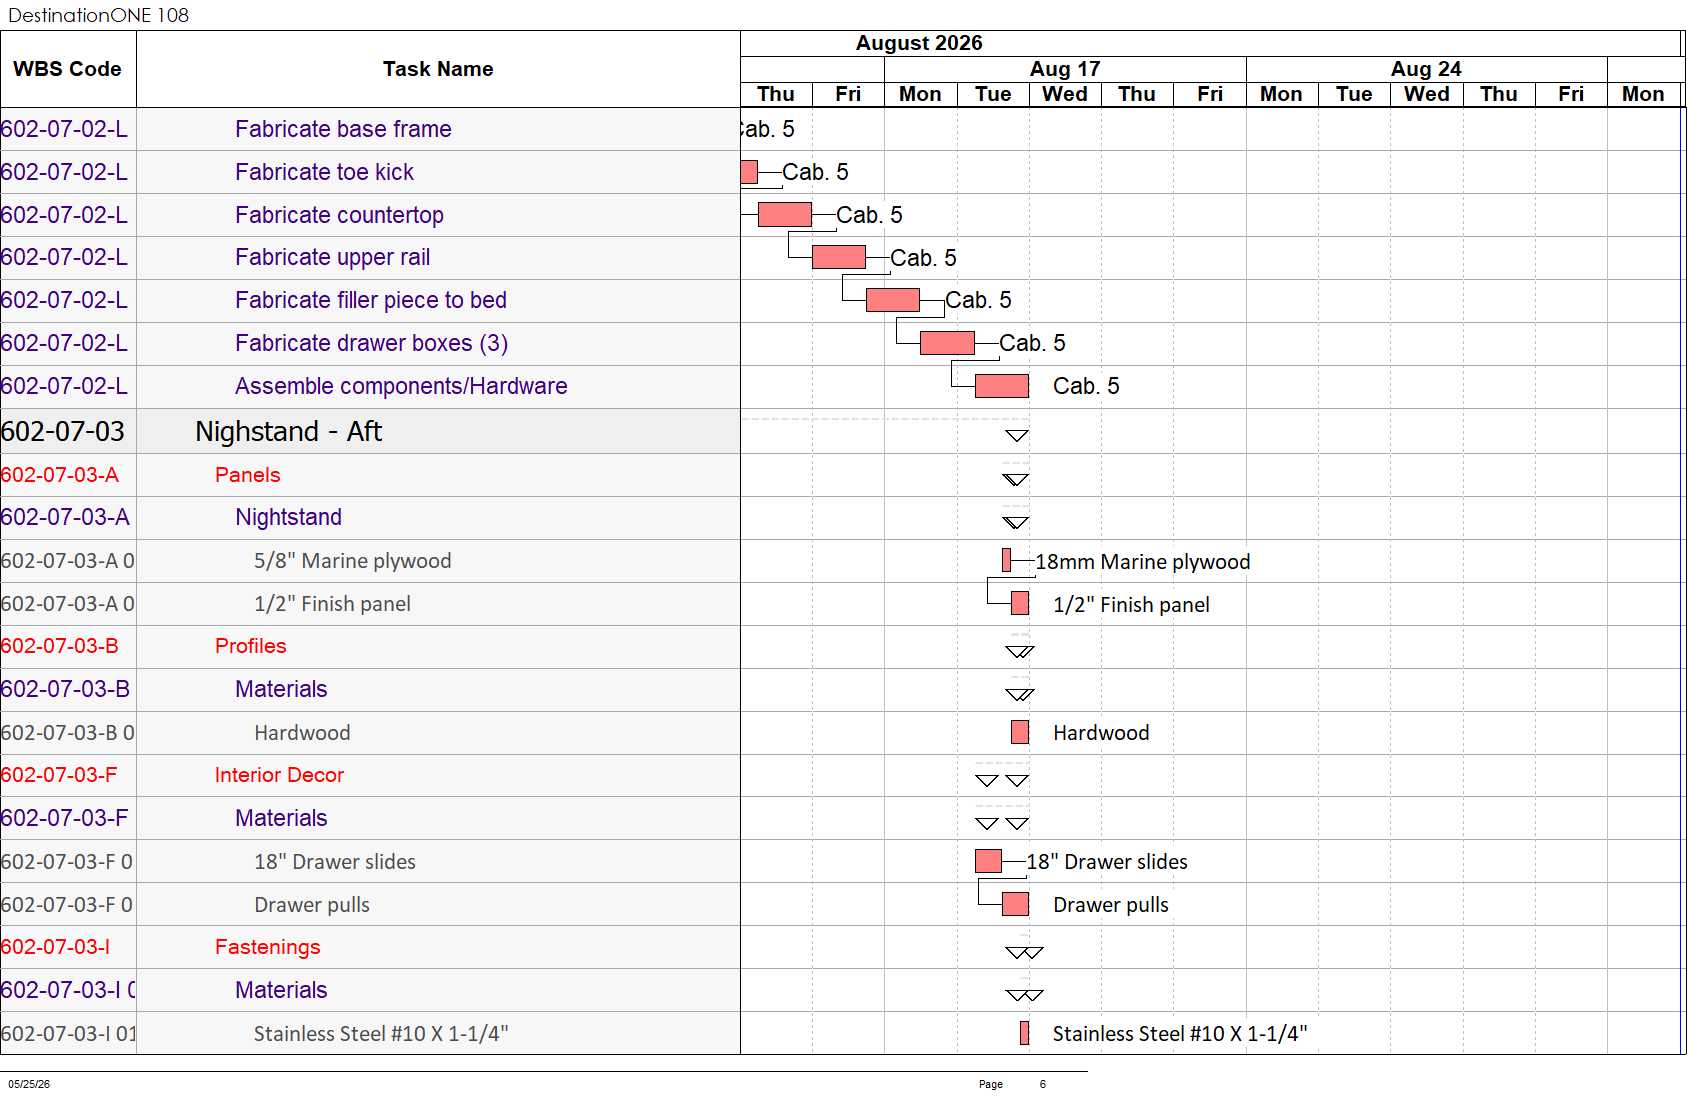Click the '5/8" Marine plywood' task name
The width and height of the screenshot is (1687, 1097).
click(352, 561)
